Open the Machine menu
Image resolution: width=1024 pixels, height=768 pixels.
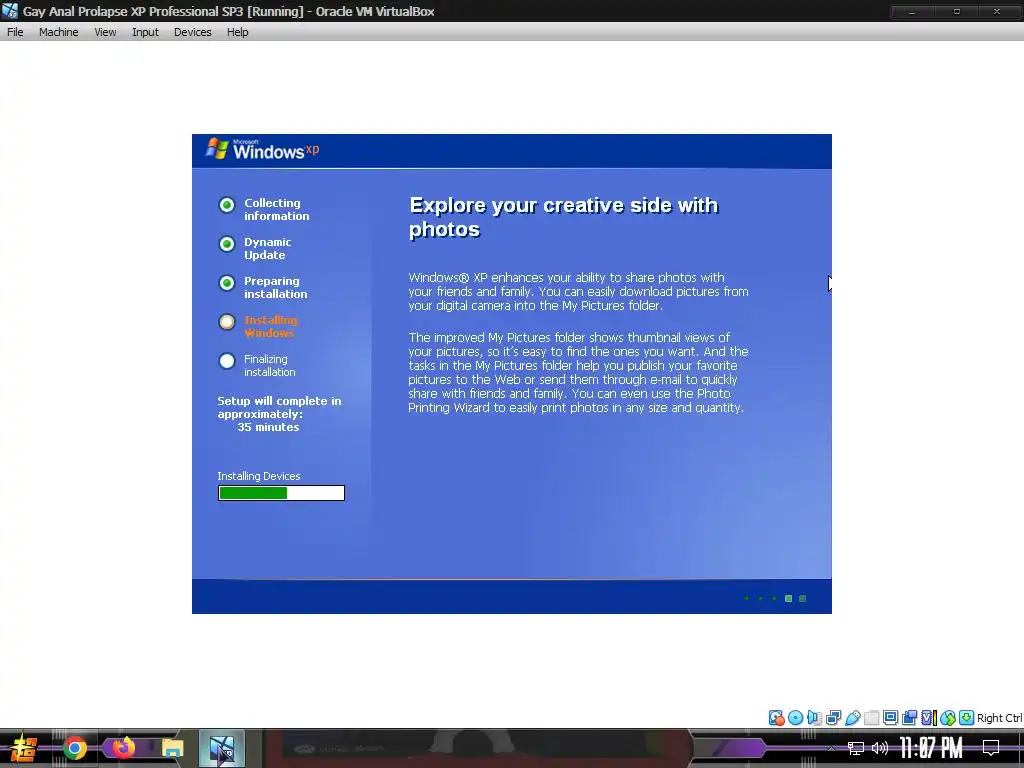click(58, 32)
